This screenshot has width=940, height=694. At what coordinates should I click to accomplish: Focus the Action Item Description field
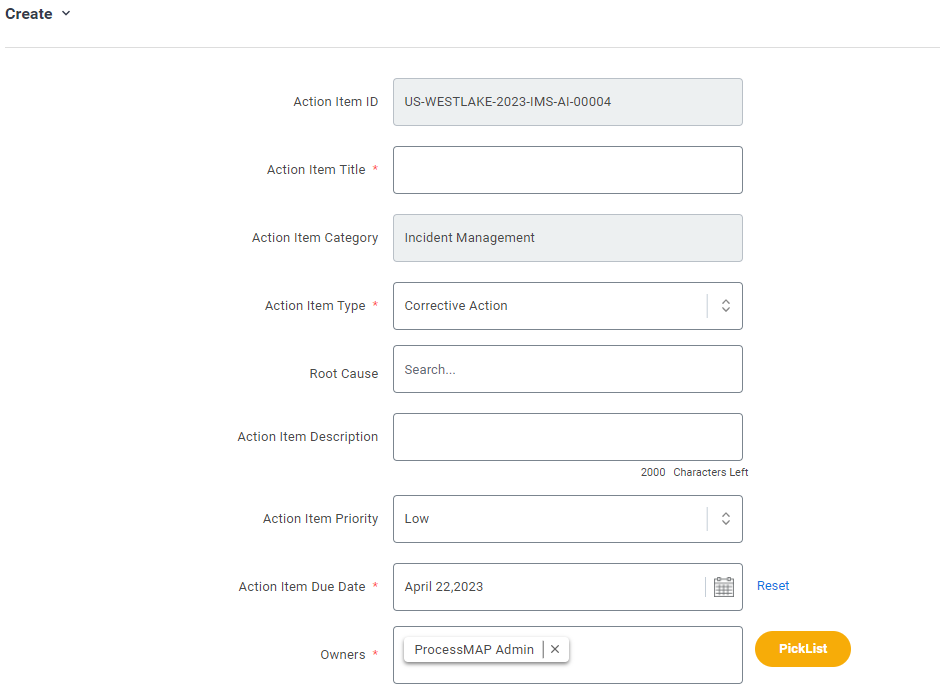[568, 437]
